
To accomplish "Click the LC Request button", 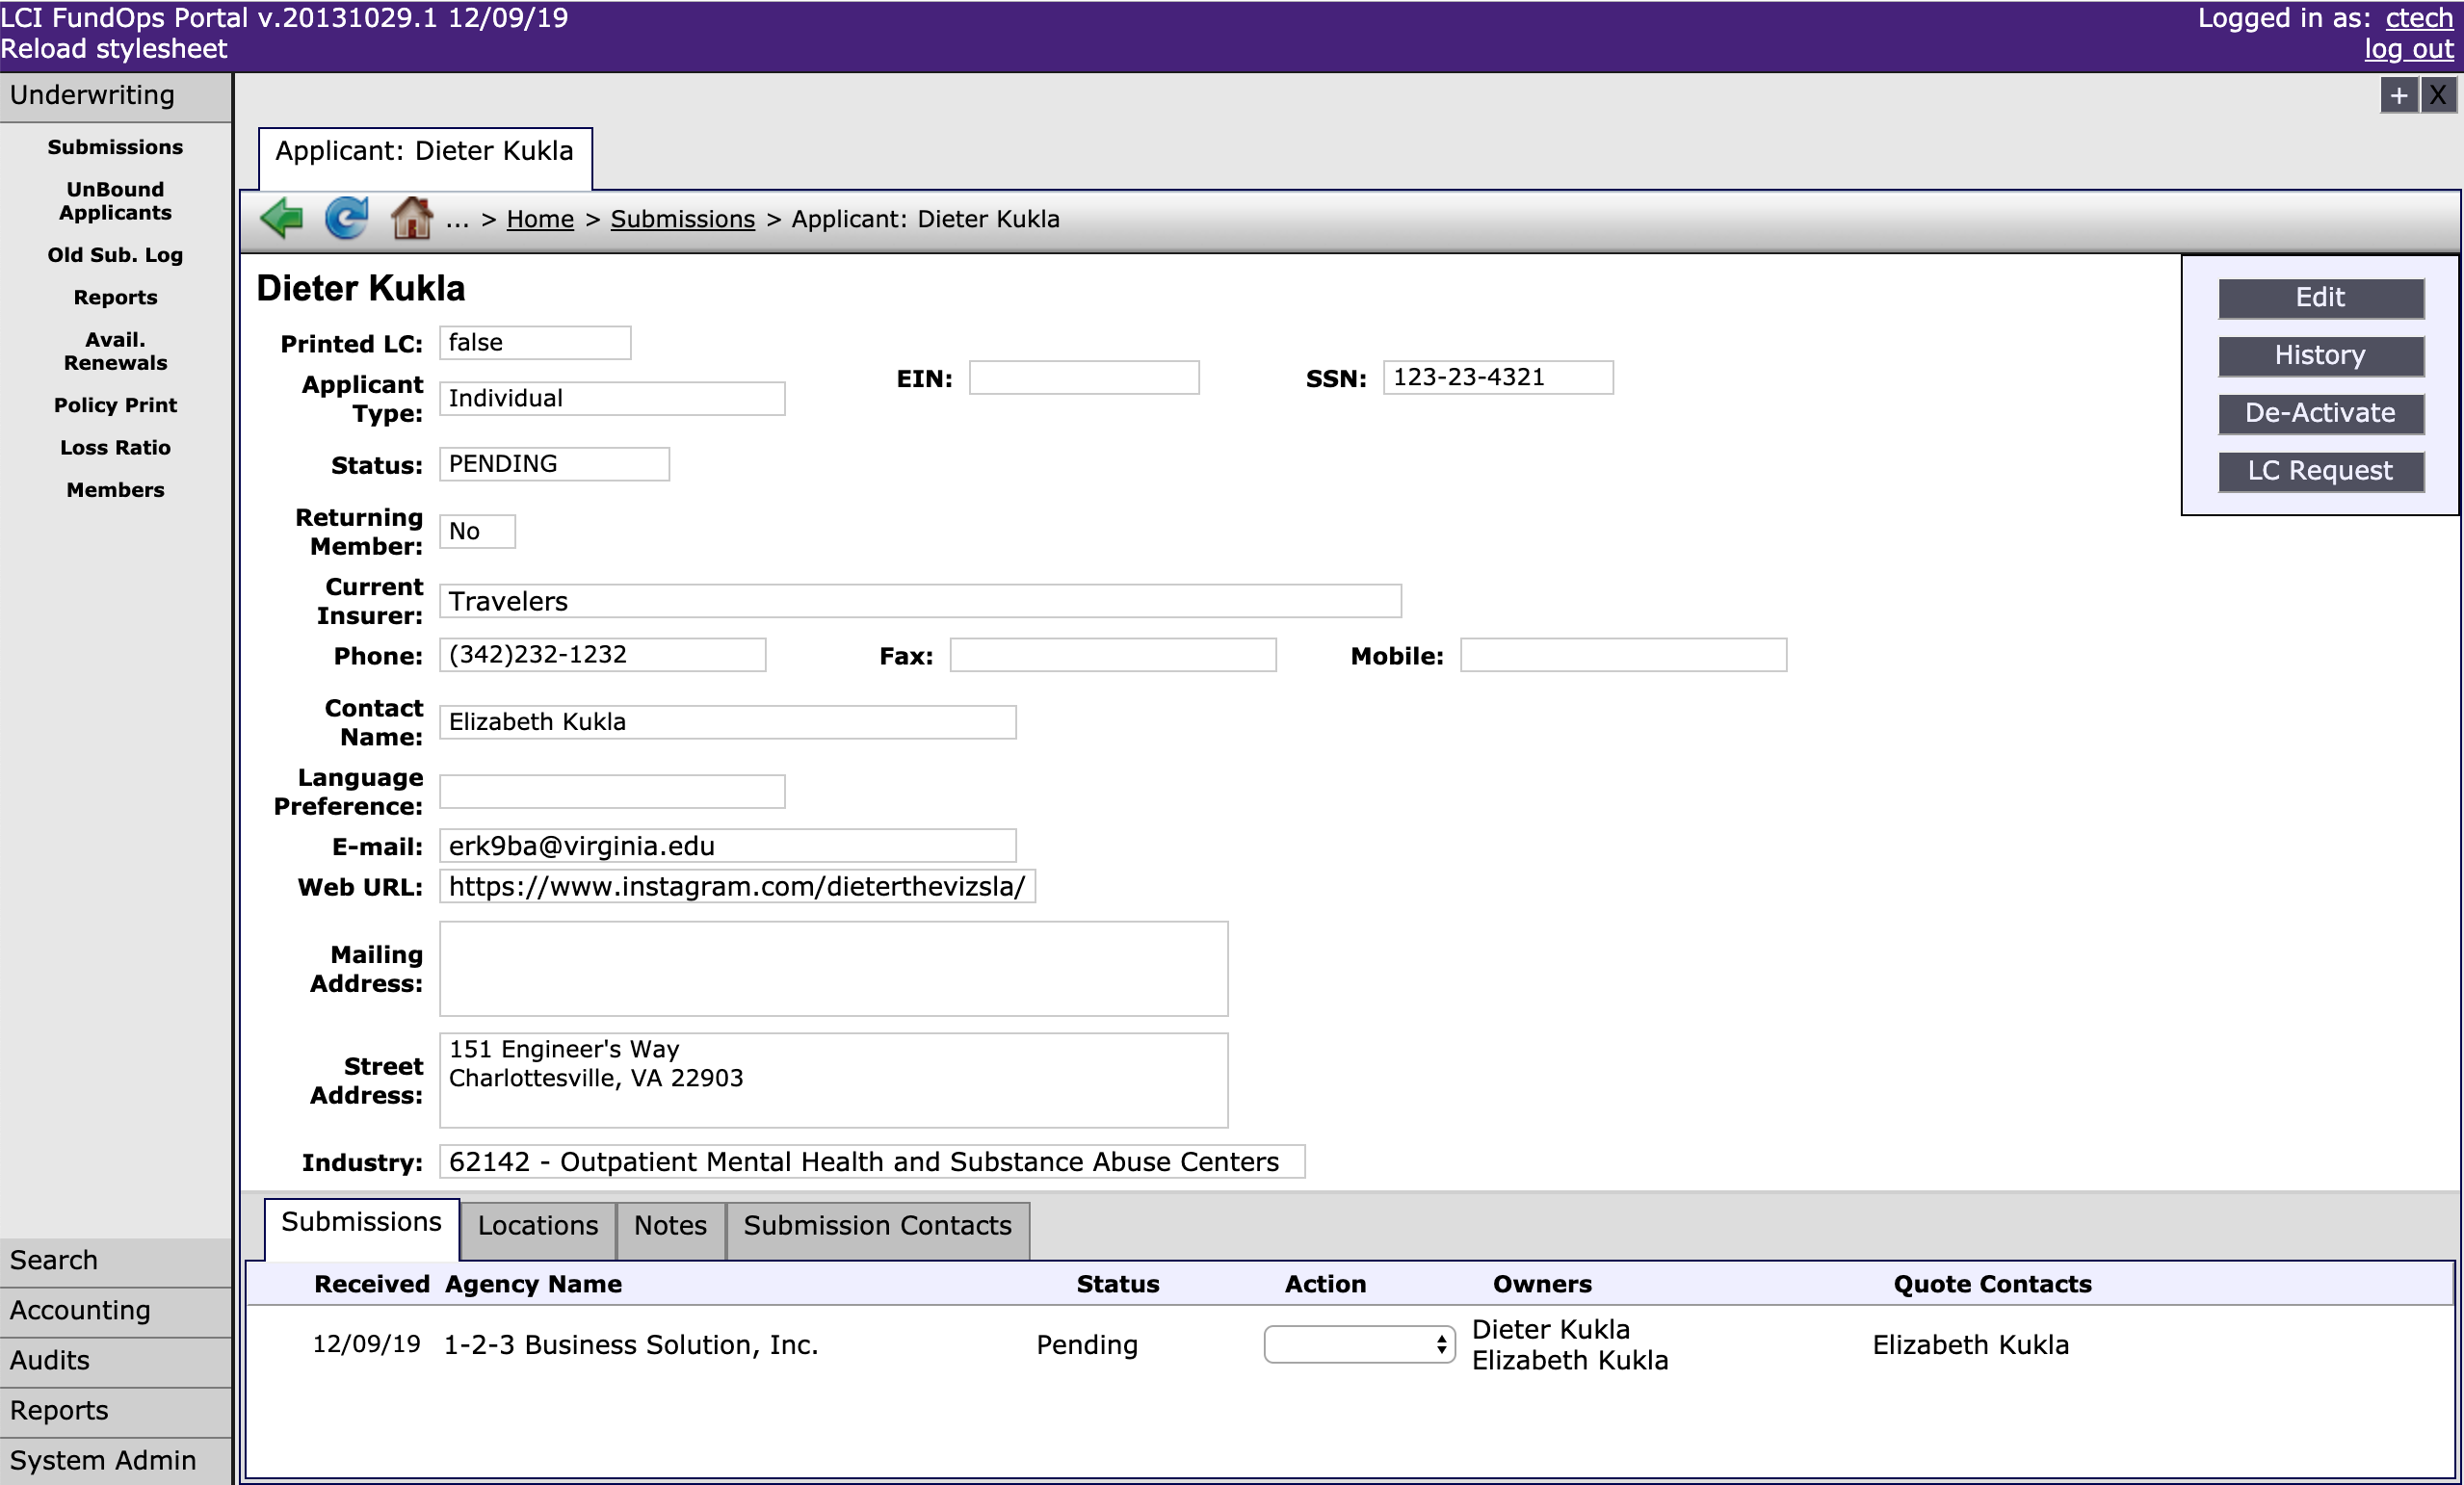I will point(2320,471).
